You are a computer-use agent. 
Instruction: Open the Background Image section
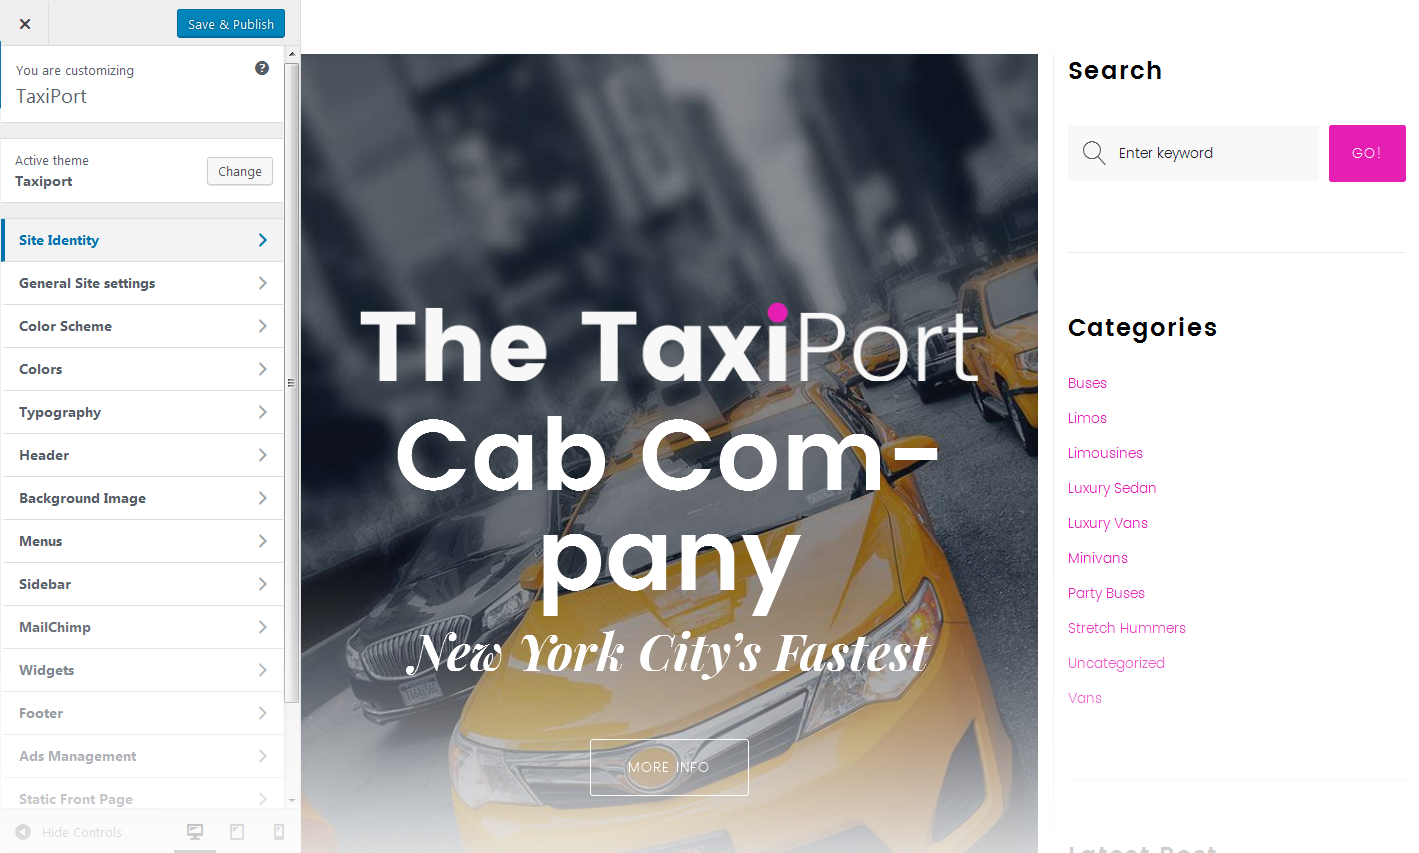tap(142, 498)
